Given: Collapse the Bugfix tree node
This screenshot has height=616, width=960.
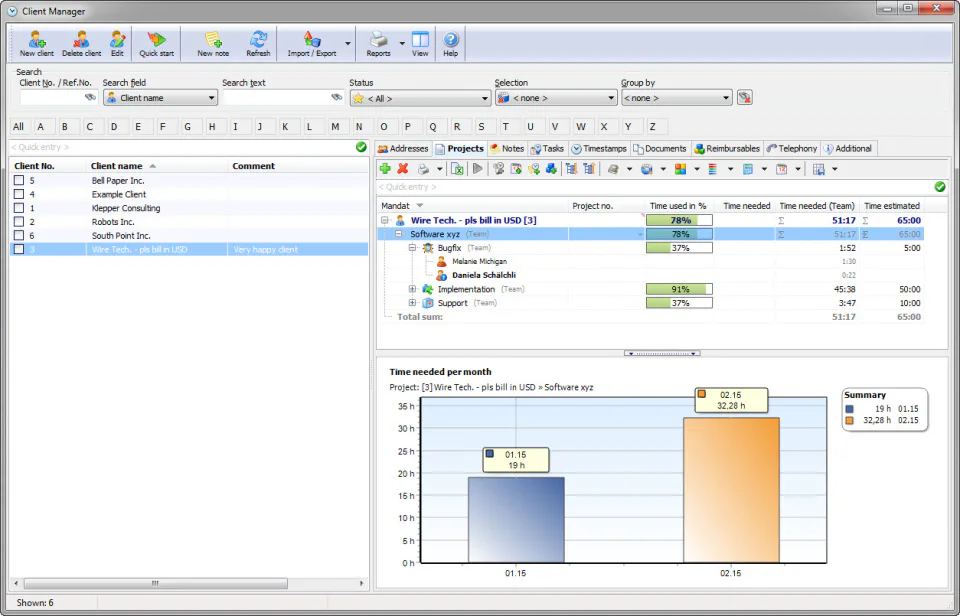Looking at the screenshot, I should point(412,247).
